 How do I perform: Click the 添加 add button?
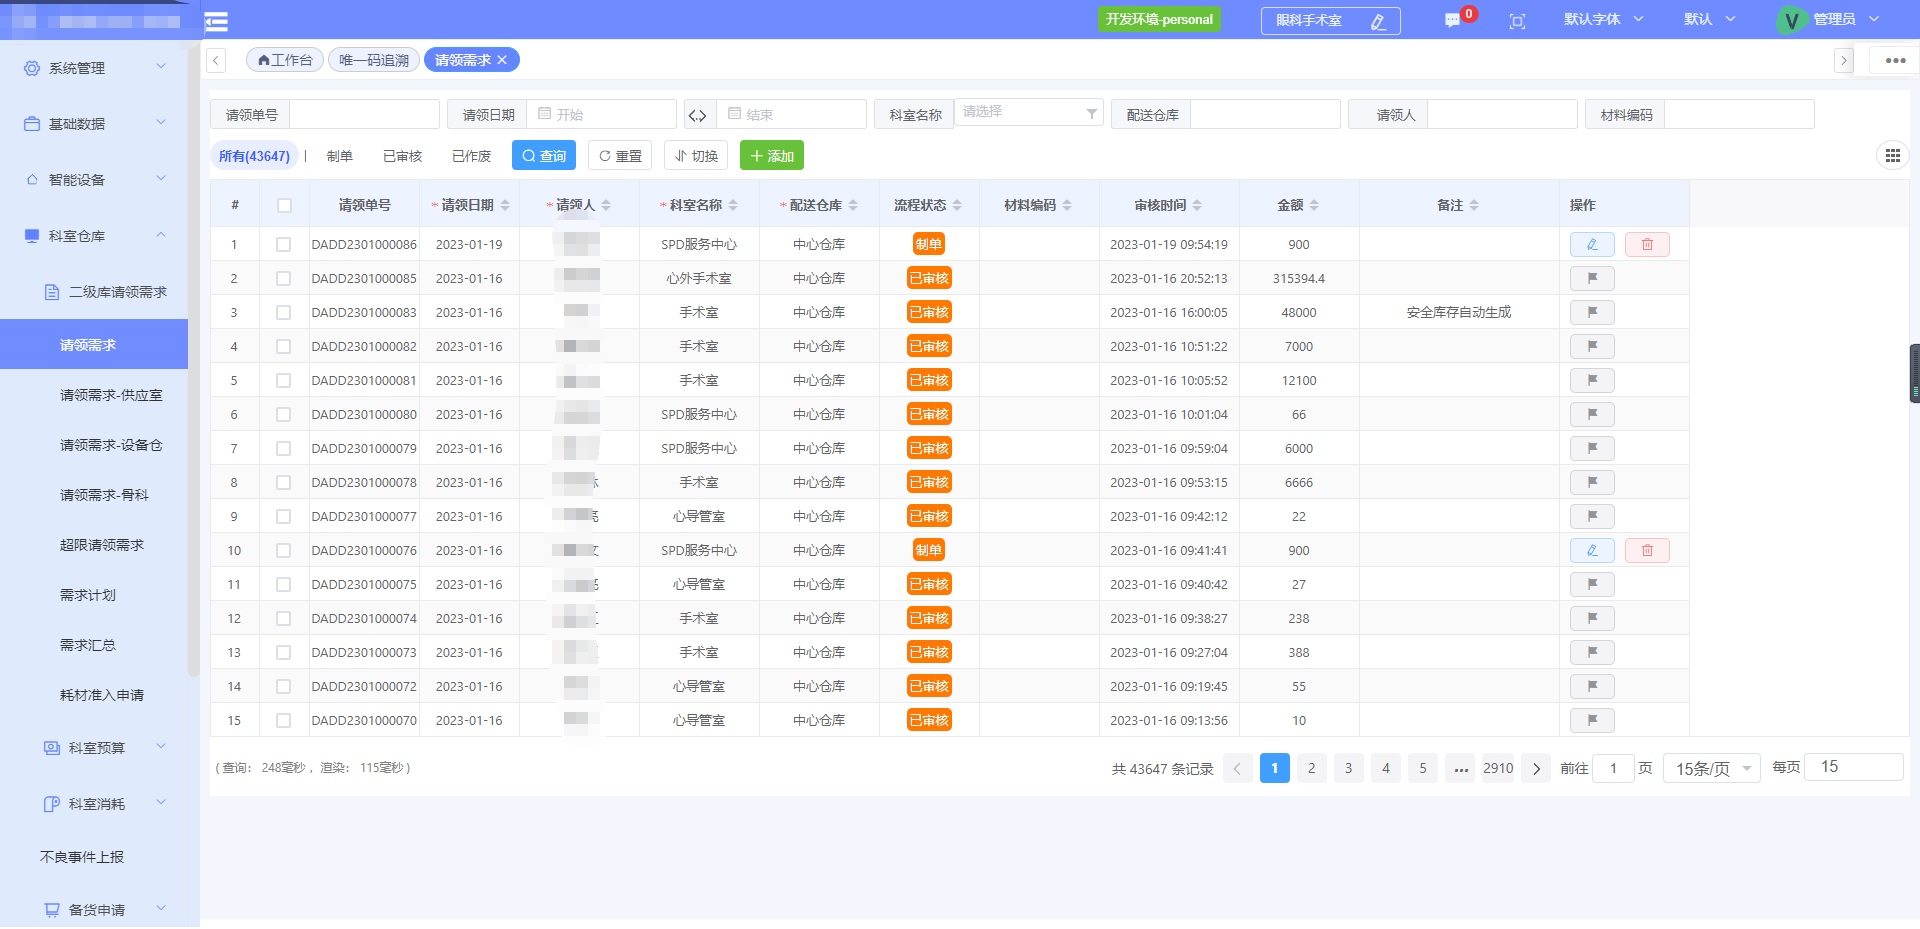(x=772, y=155)
